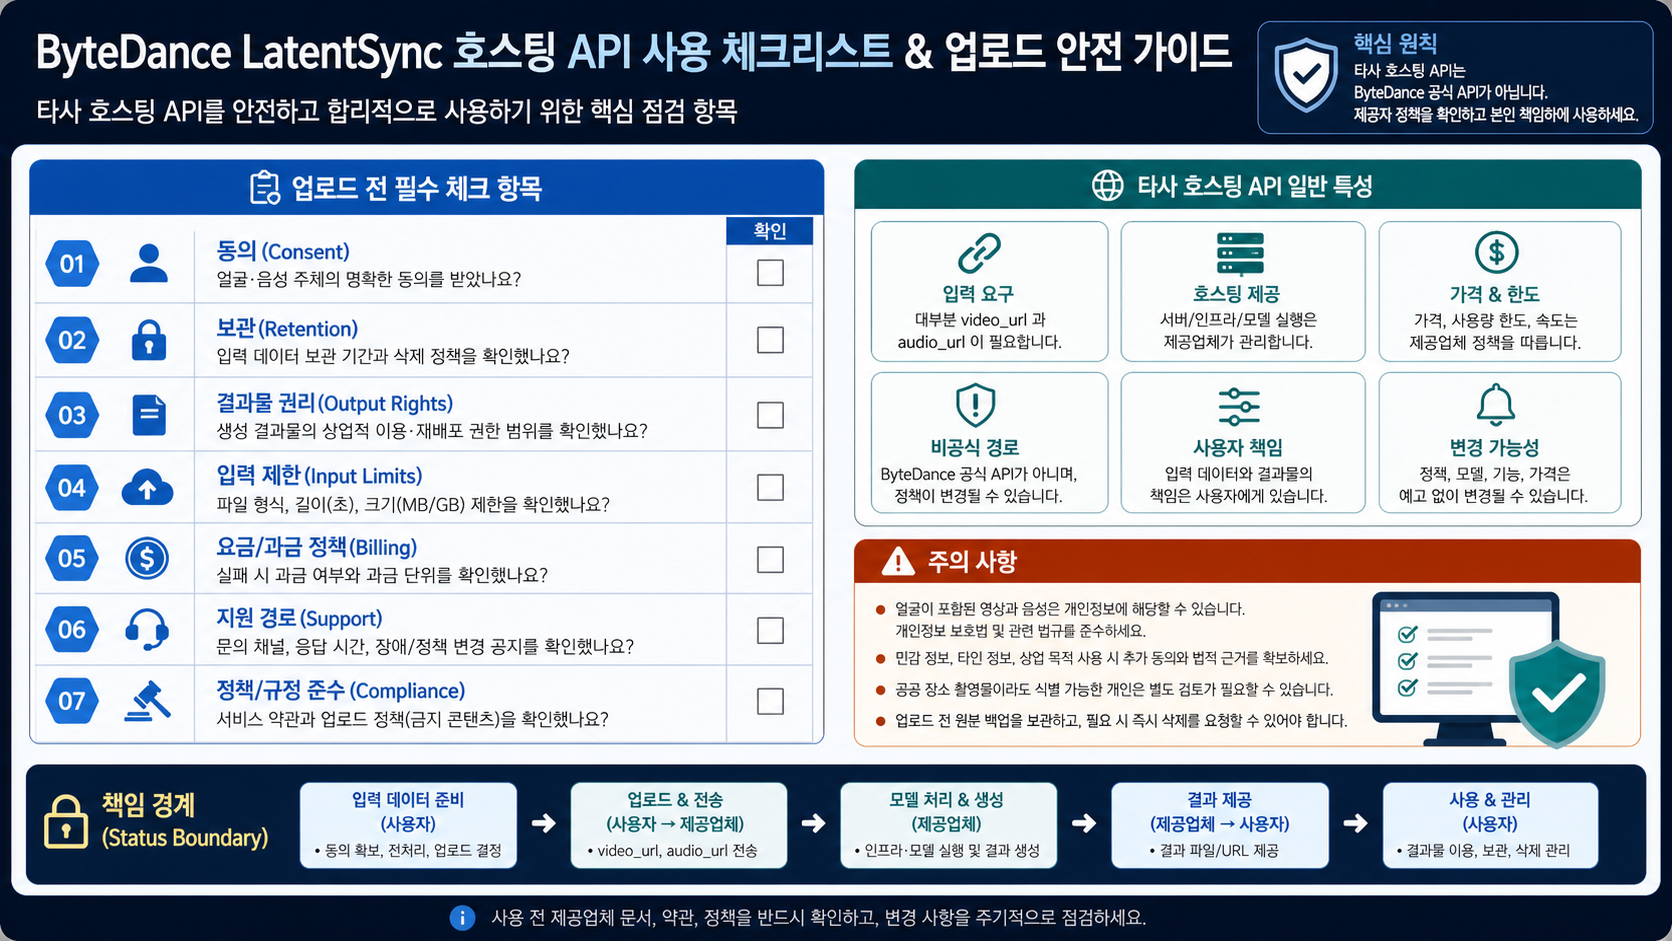Click the main title ByteDance LatentSync 호스팅 API
This screenshot has height=941, width=1672.
click(x=633, y=52)
